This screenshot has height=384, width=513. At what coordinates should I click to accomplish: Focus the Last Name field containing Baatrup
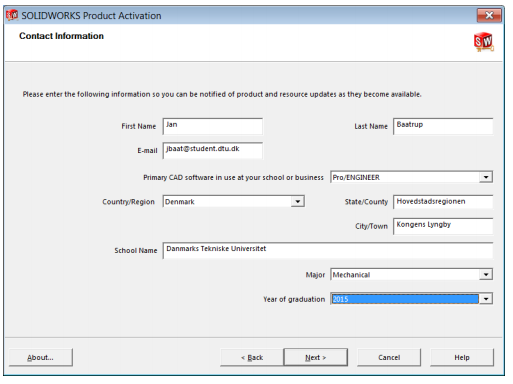443,126
